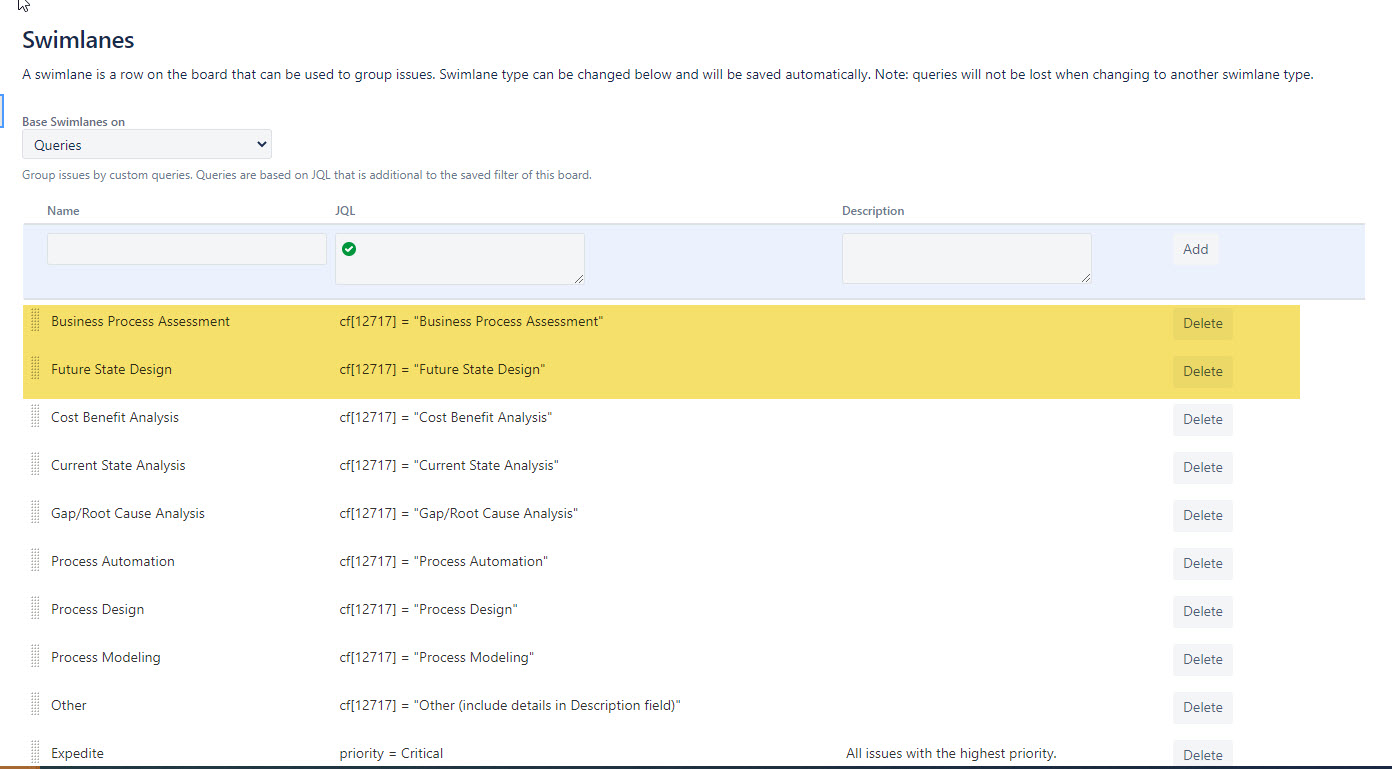Edit the Process Modeling swimlane name

105,657
